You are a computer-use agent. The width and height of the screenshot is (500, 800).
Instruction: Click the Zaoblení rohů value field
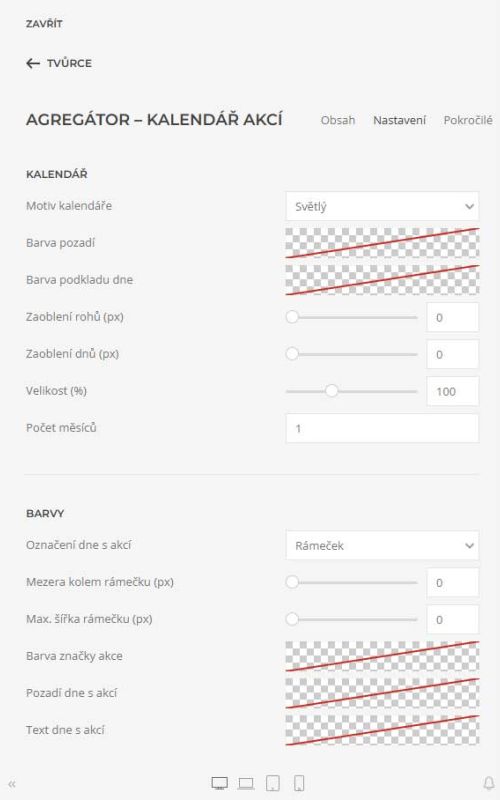point(453,317)
